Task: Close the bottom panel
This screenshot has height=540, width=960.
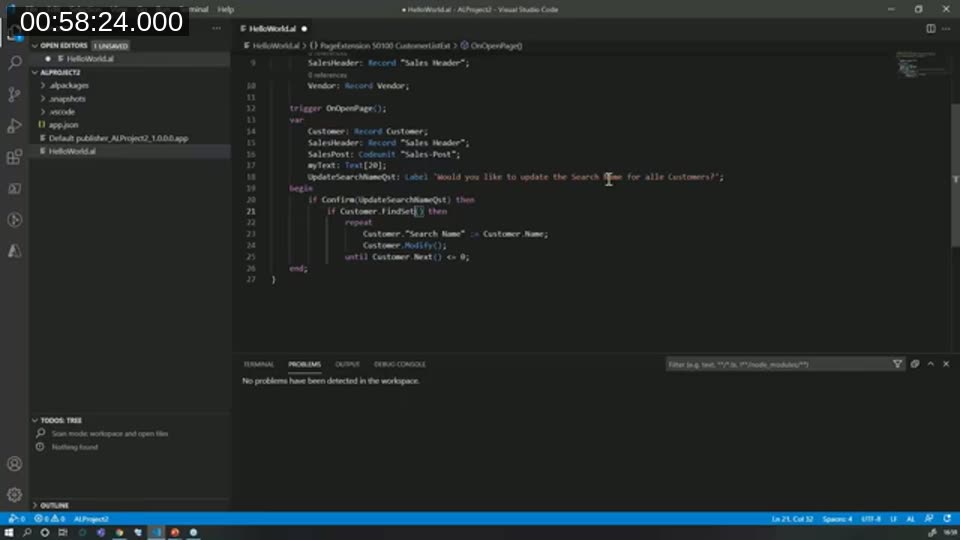Action: pyautogui.click(x=946, y=364)
